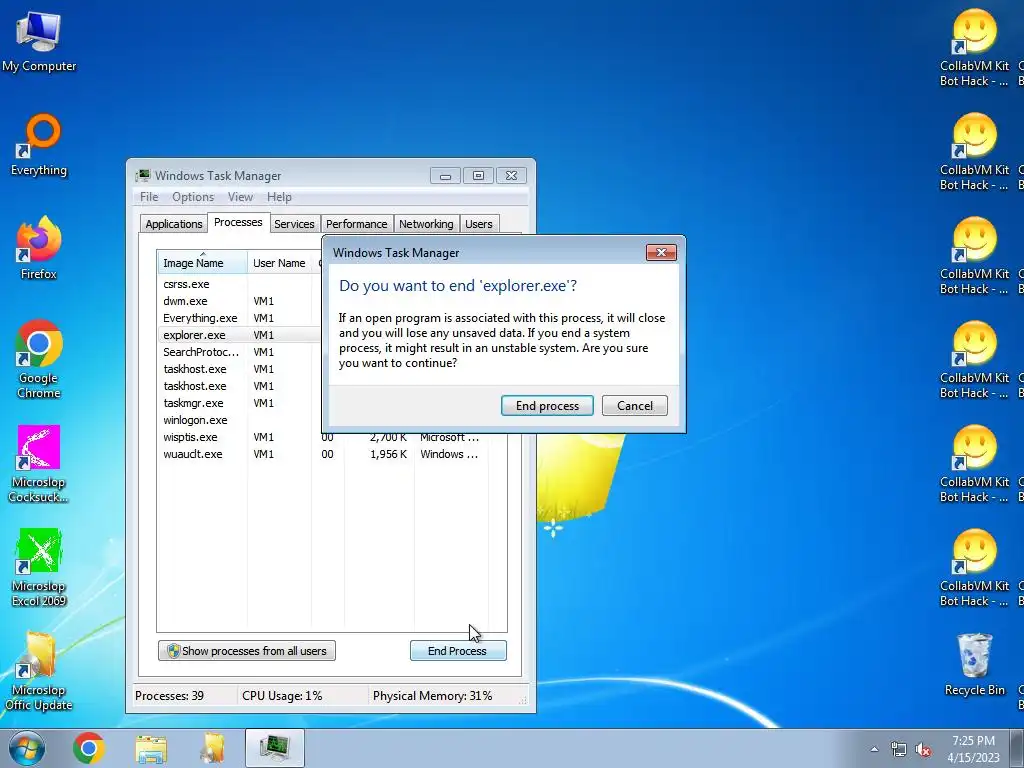1024x768 pixels.
Task: Select the Microslop Excol 2069 icon
Action: [x=39, y=568]
